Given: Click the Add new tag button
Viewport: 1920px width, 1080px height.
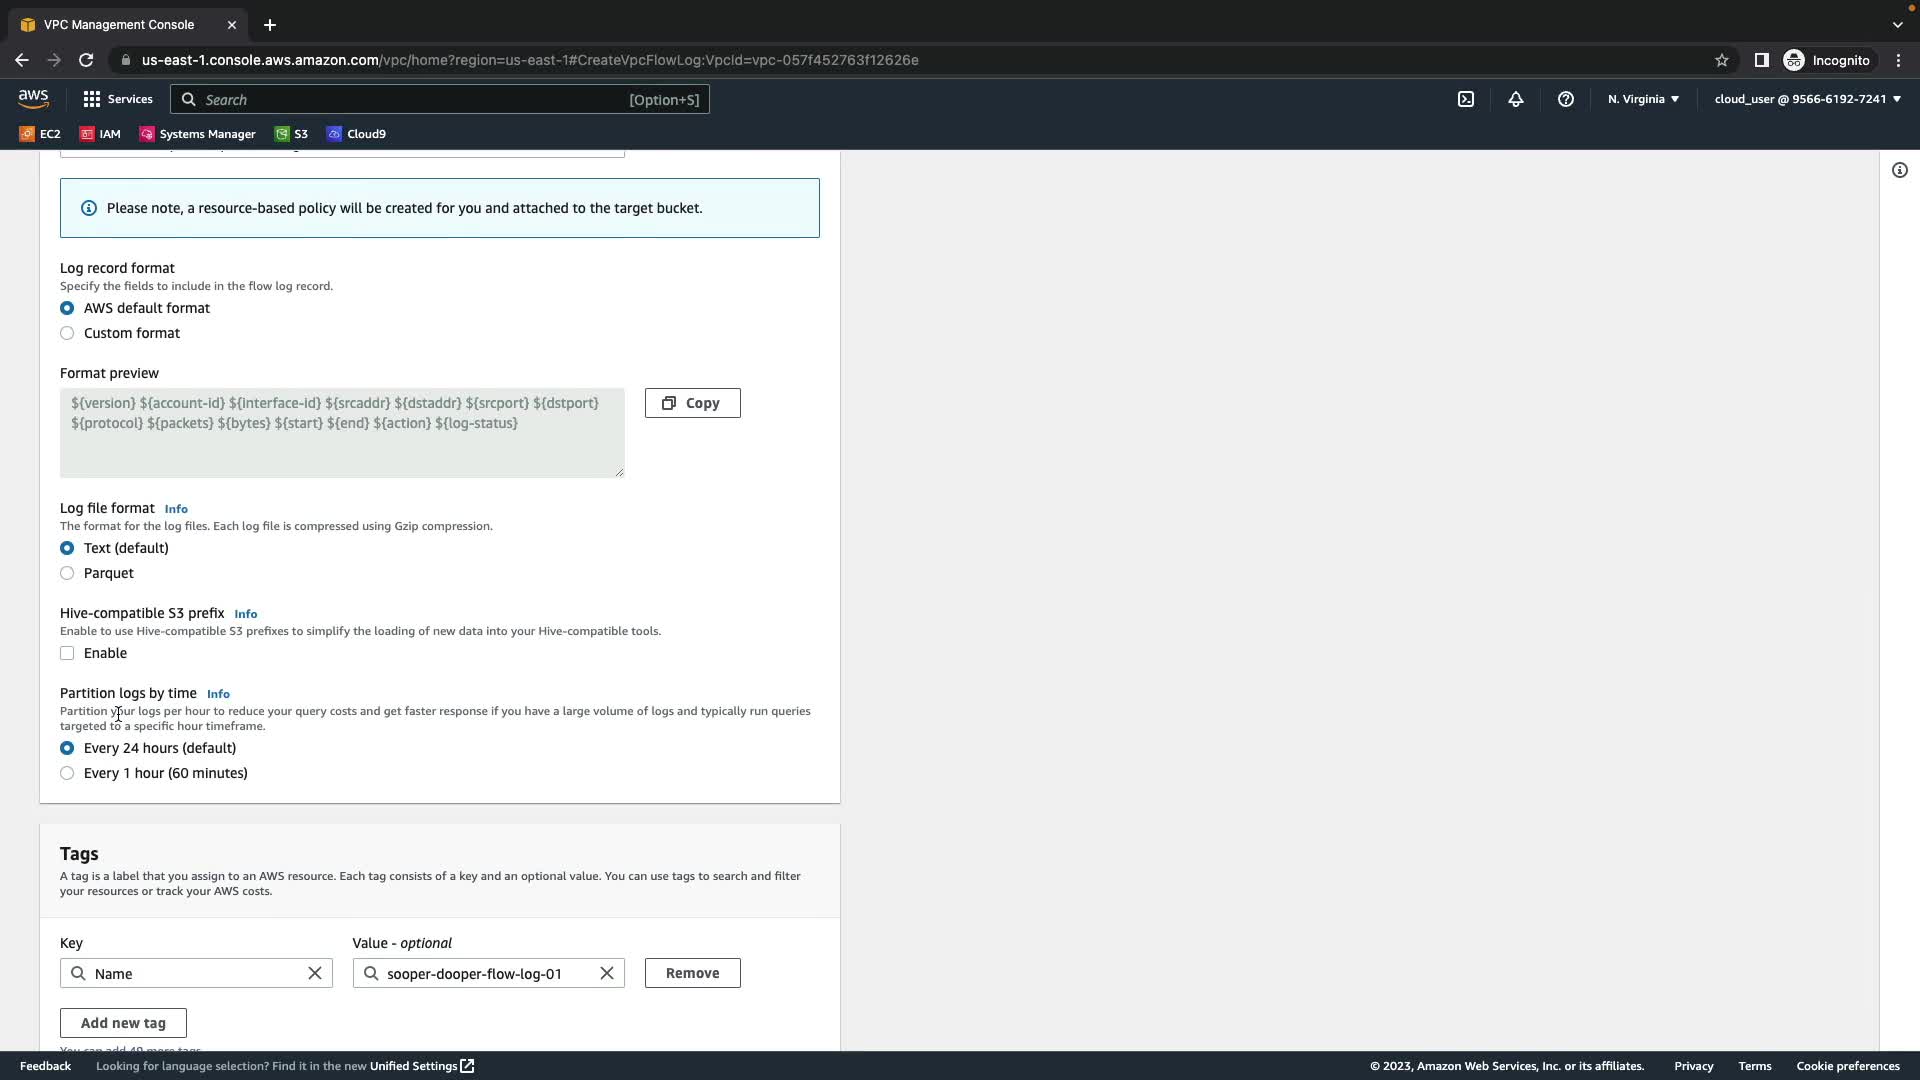Looking at the screenshot, I should (123, 1023).
